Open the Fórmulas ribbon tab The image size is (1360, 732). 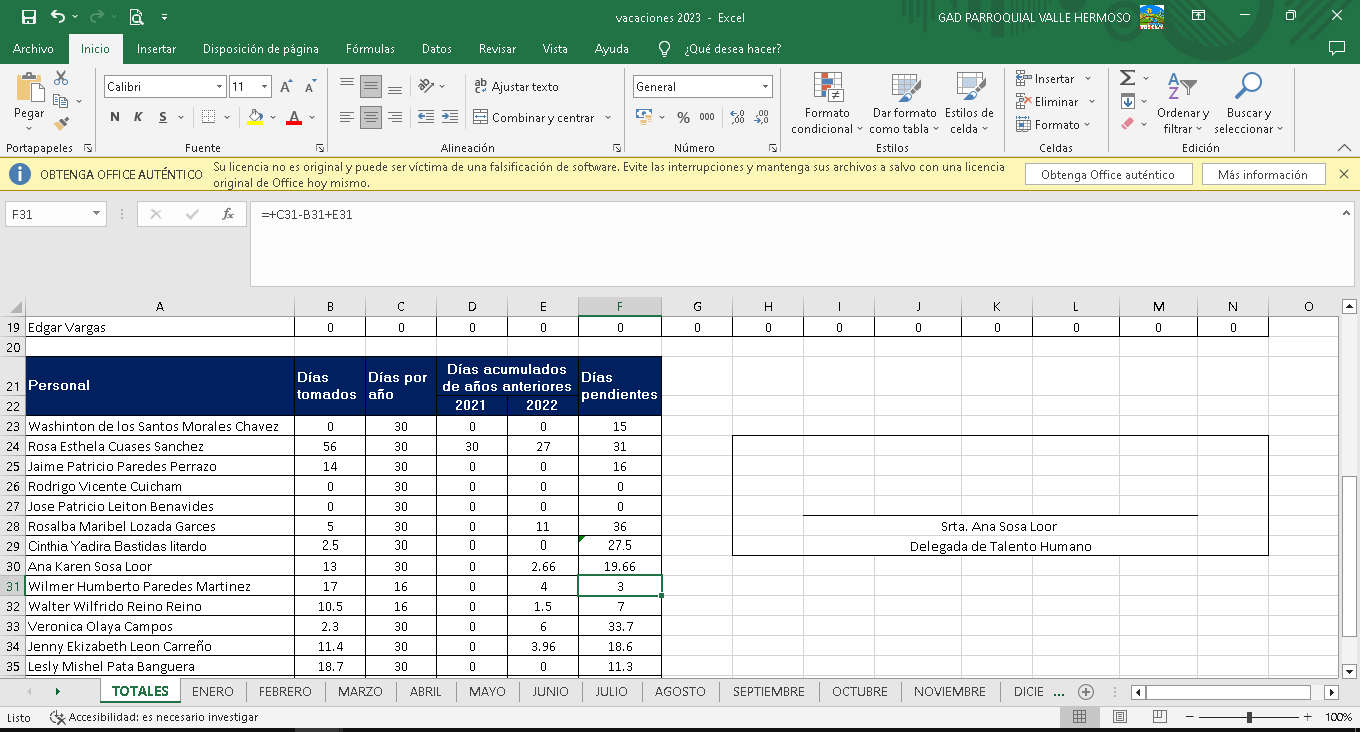click(370, 49)
